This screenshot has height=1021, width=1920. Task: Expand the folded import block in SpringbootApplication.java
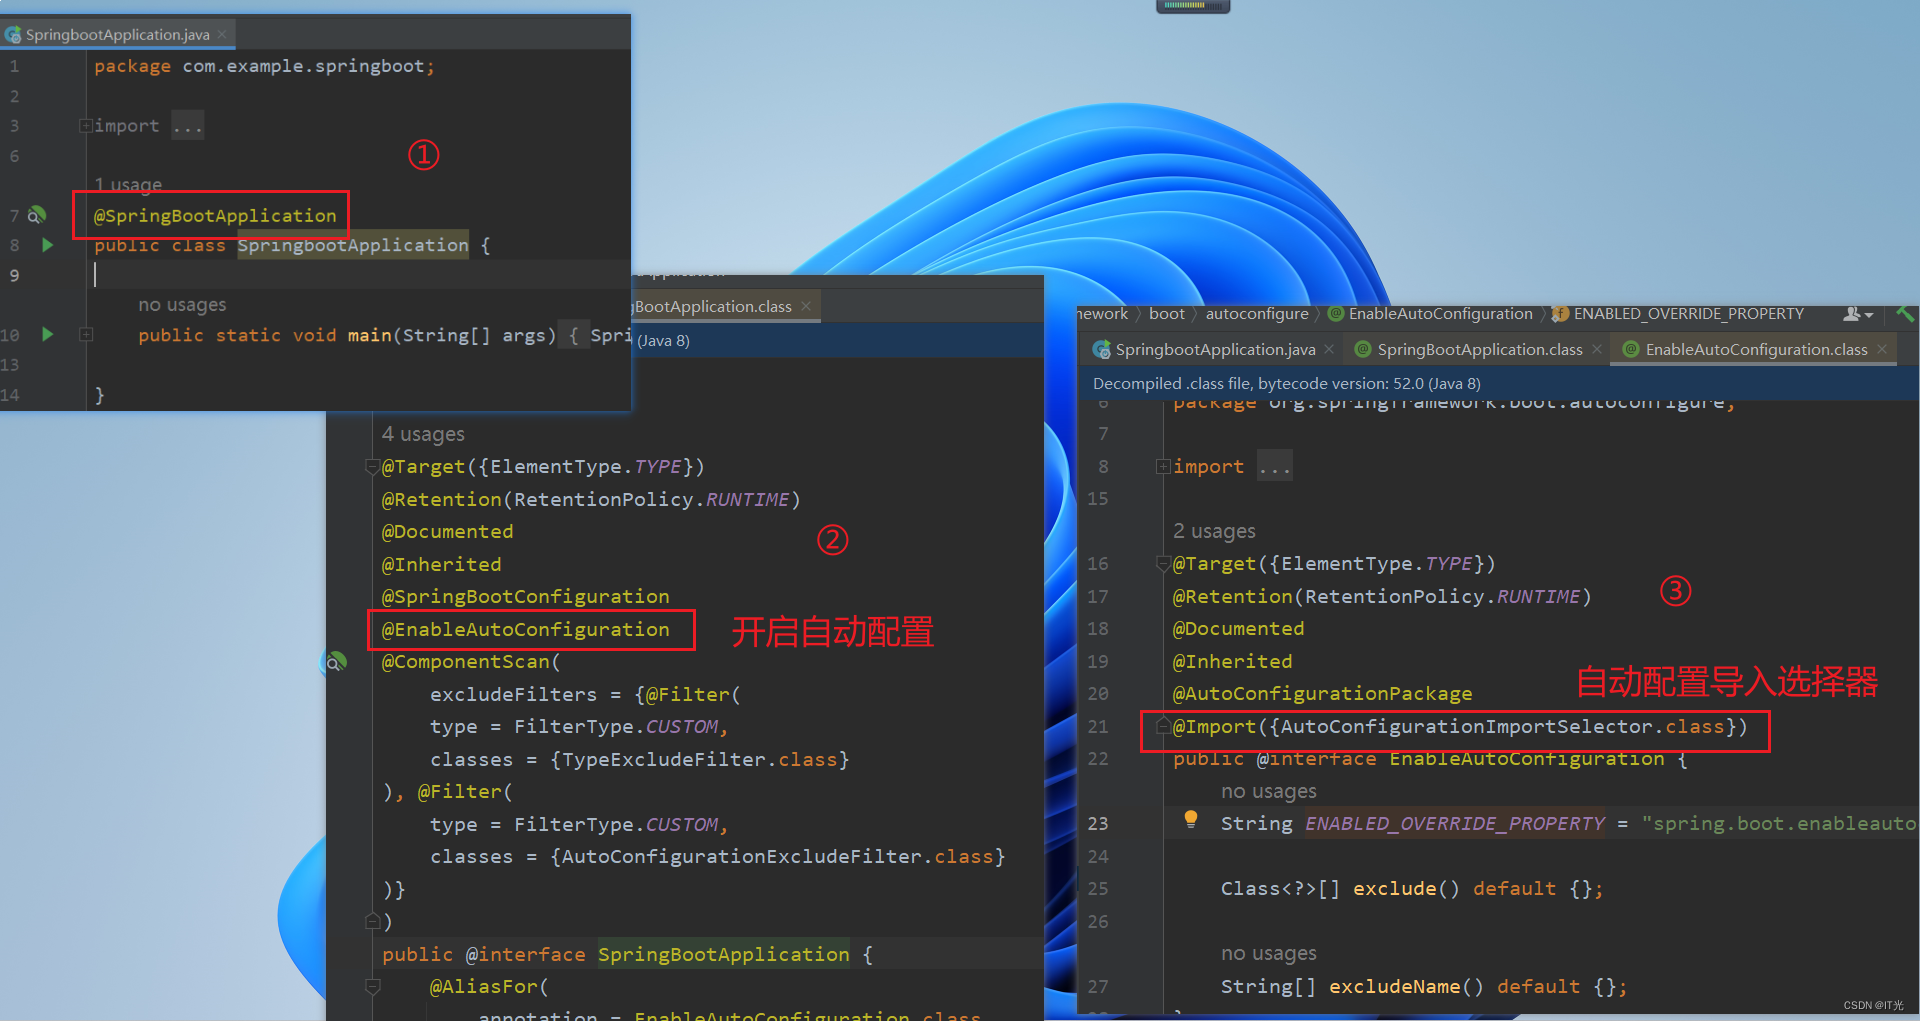pyautogui.click(x=86, y=126)
